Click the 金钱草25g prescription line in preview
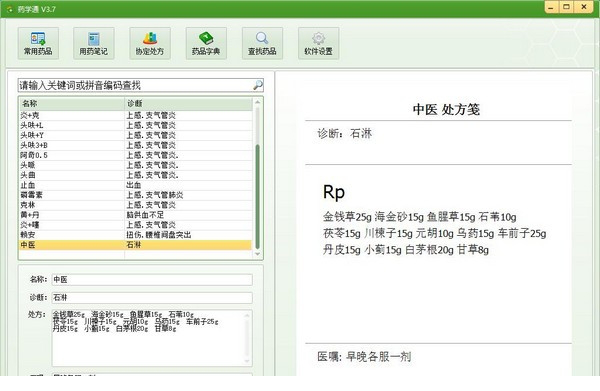The width and height of the screenshot is (600, 391). coord(419,217)
